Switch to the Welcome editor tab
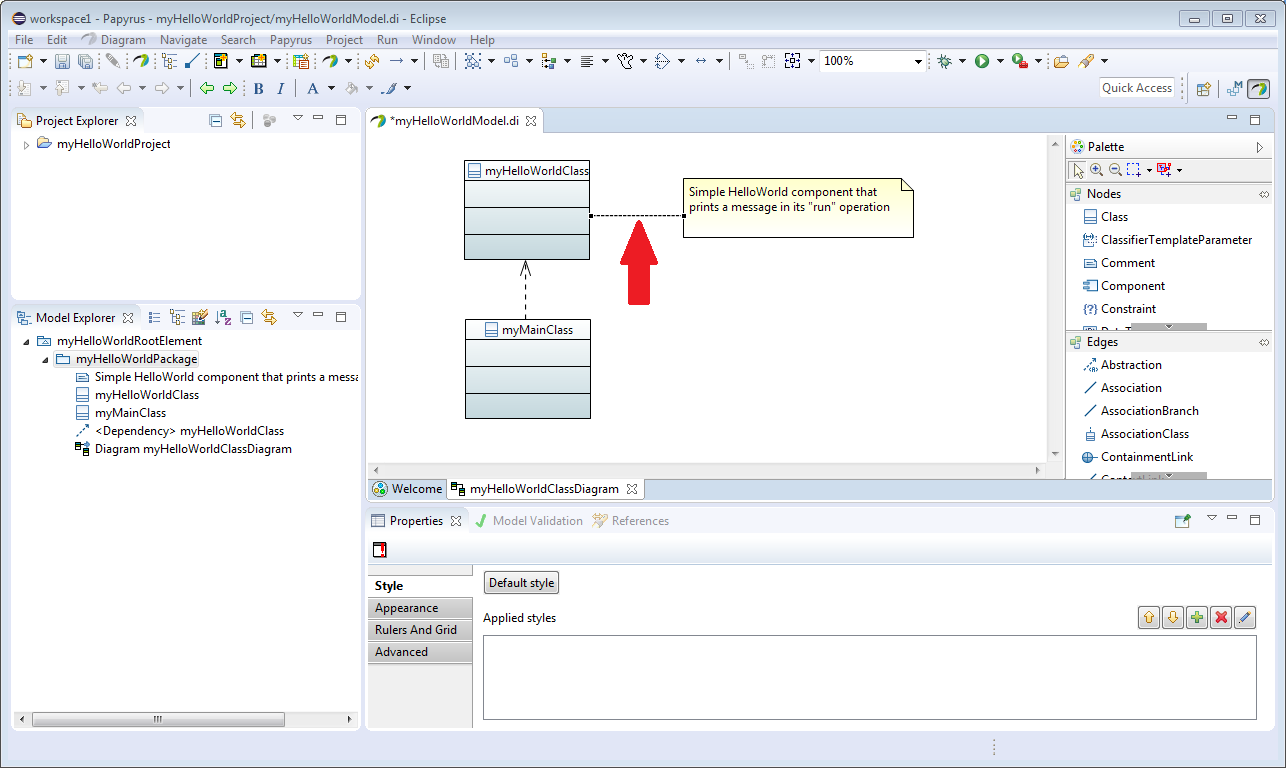 [407, 489]
